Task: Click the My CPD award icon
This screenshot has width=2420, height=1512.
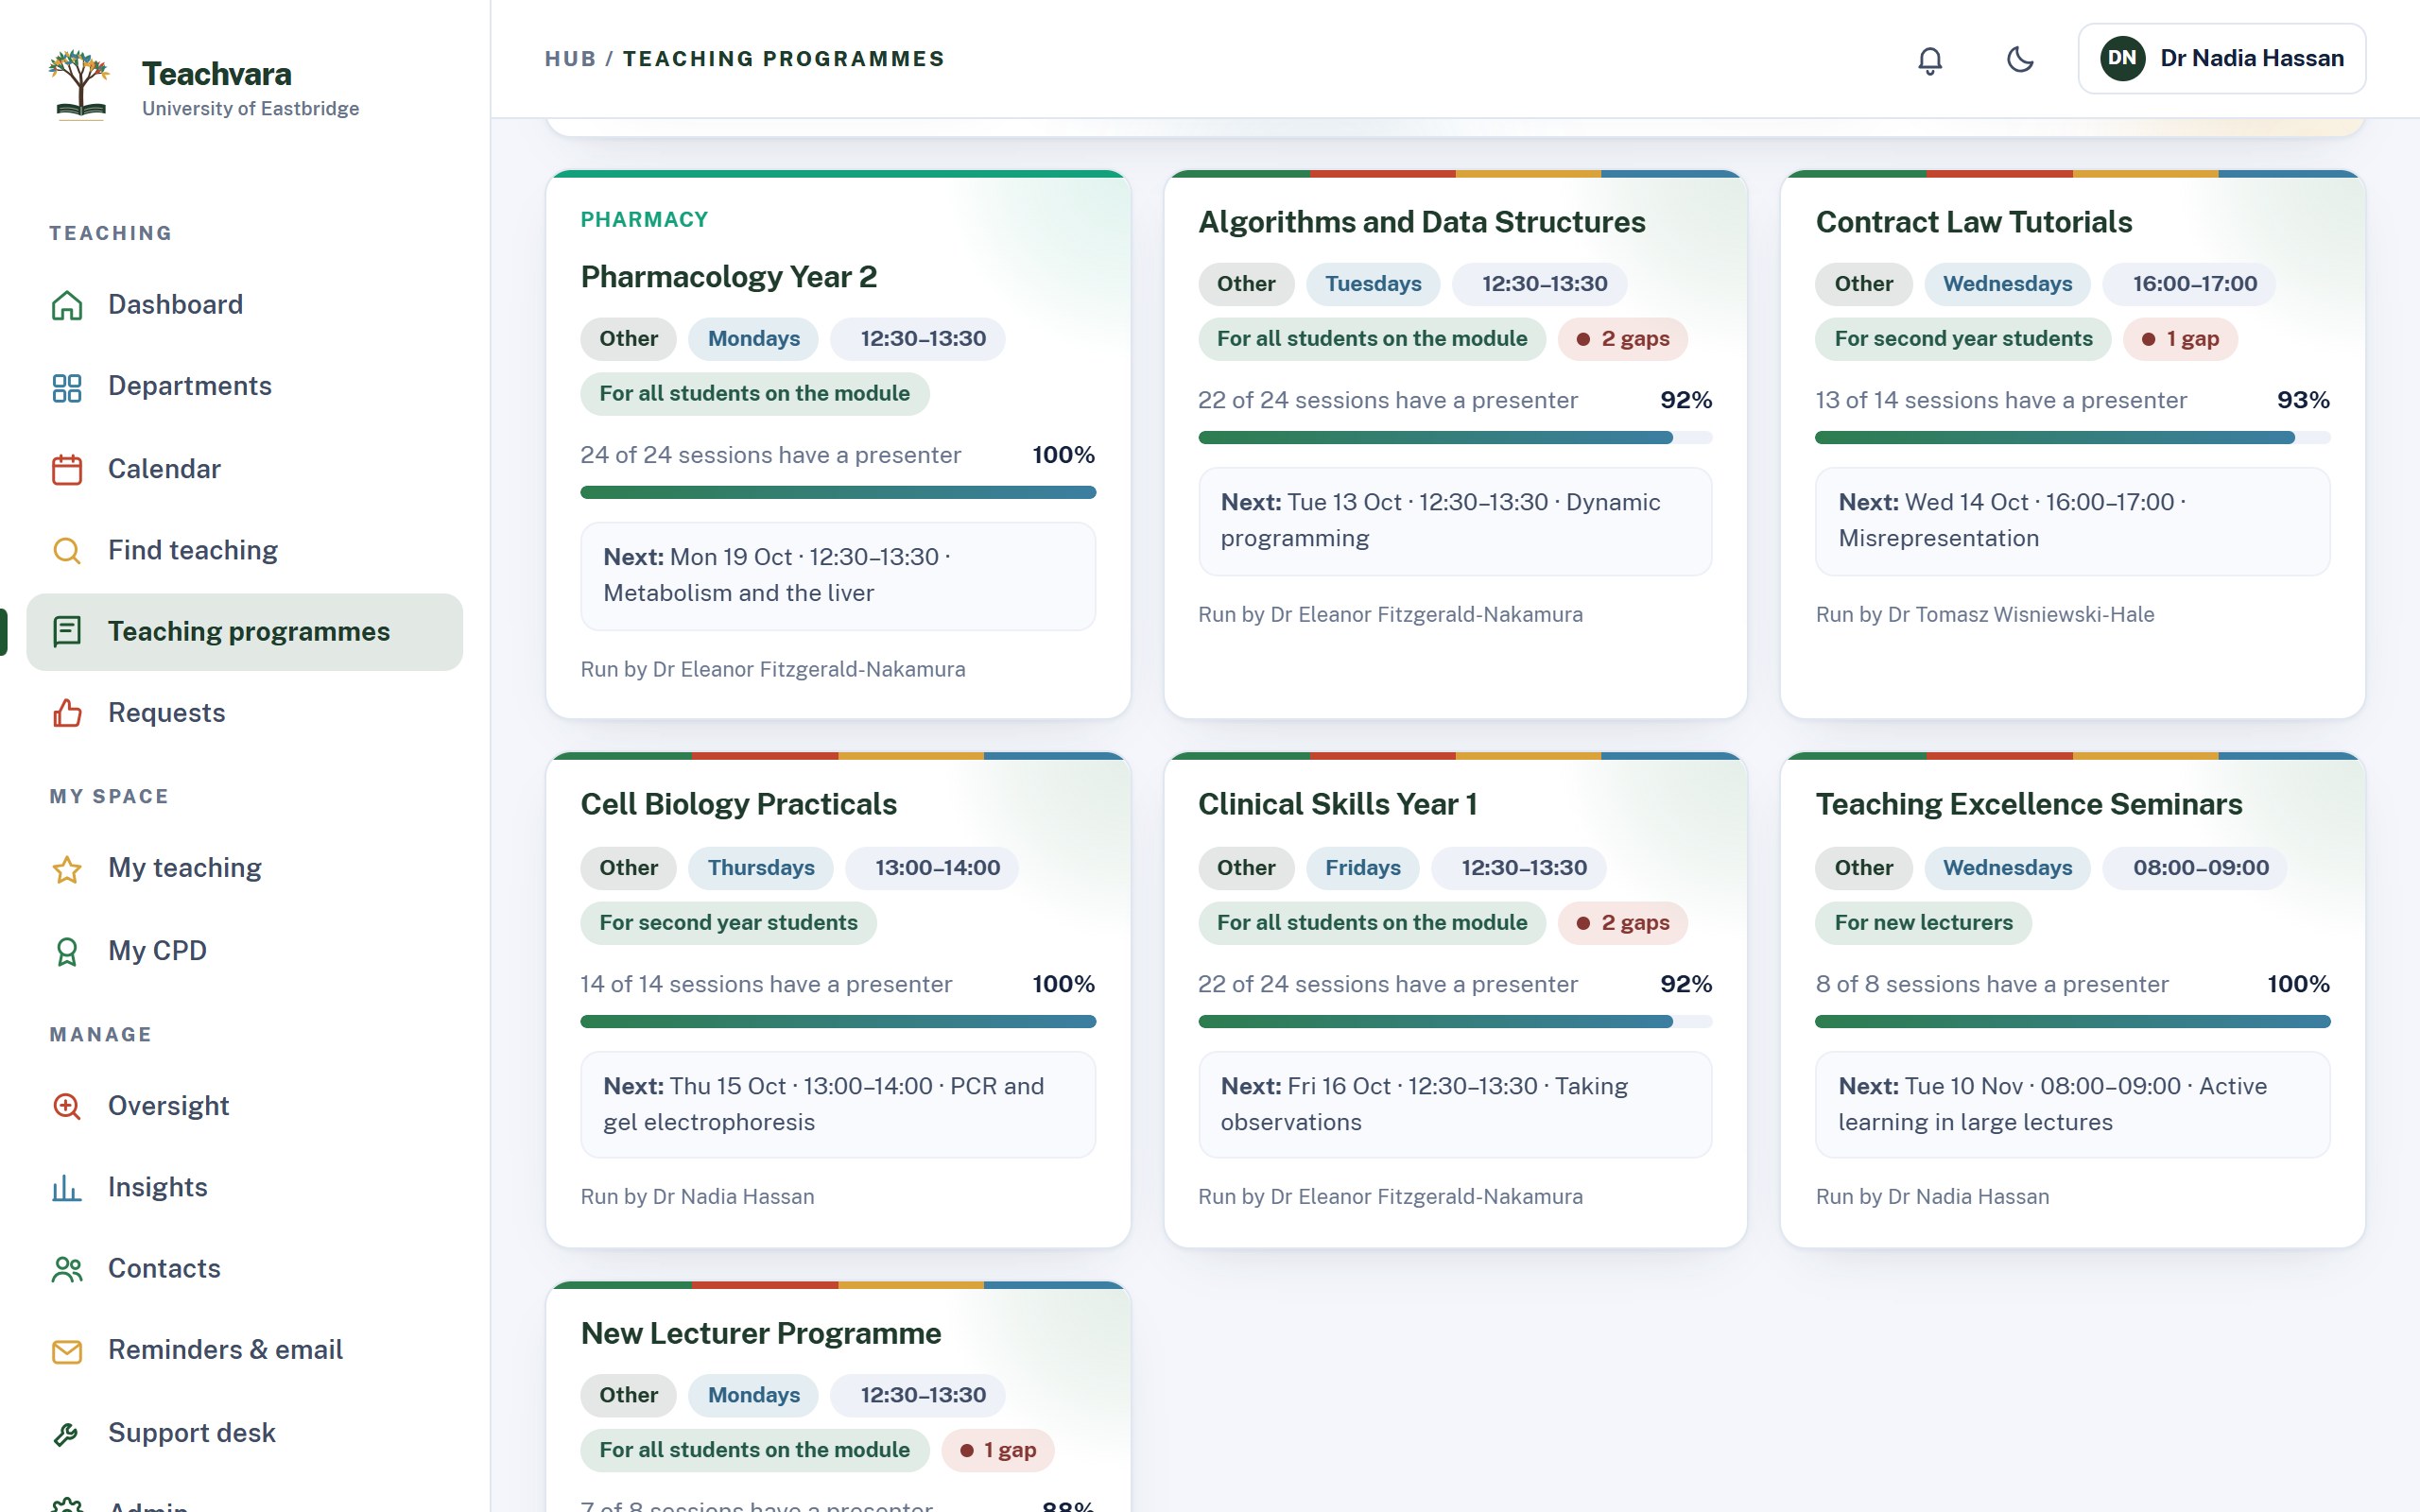Action: (x=67, y=951)
